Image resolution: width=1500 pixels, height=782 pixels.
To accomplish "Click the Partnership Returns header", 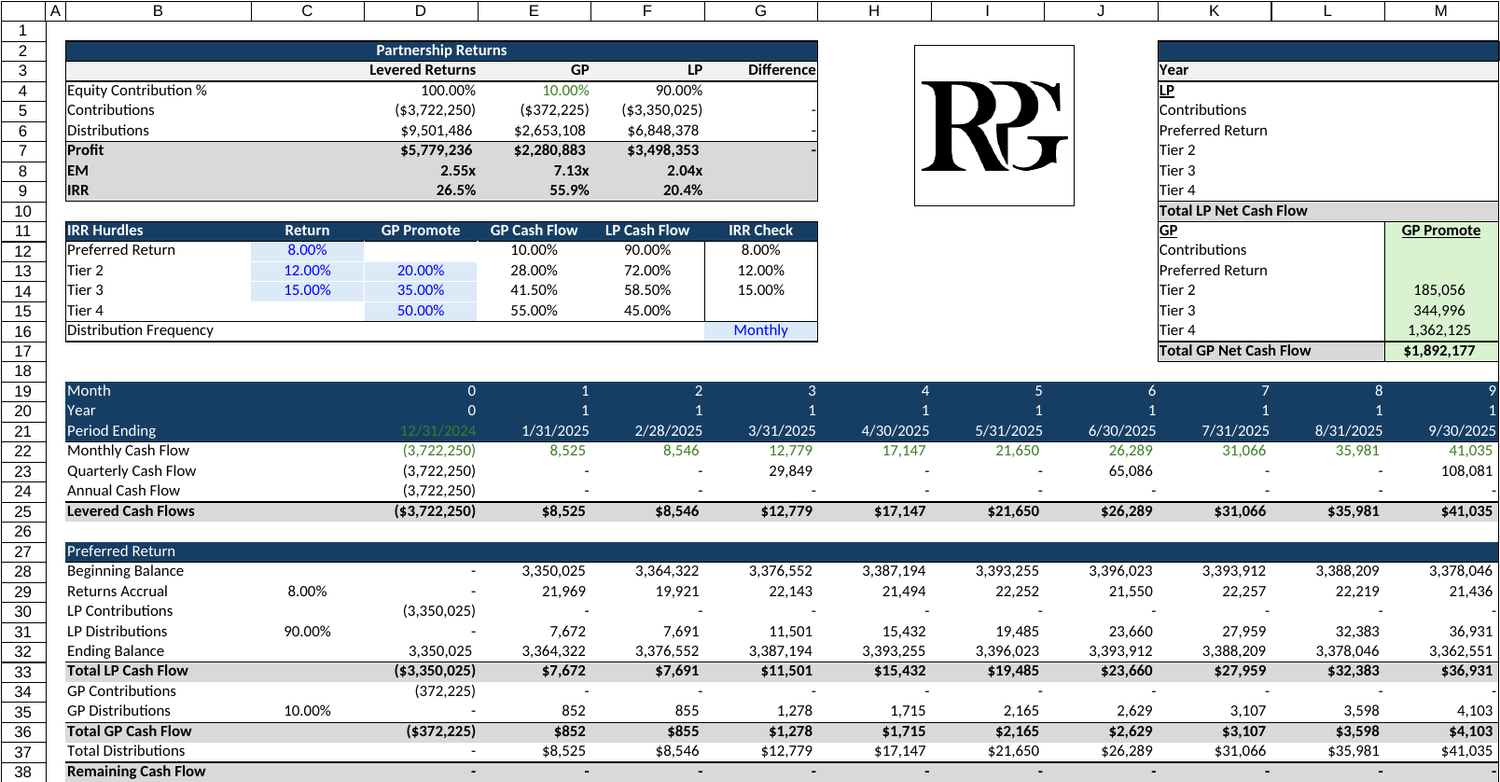I will 441,51.
